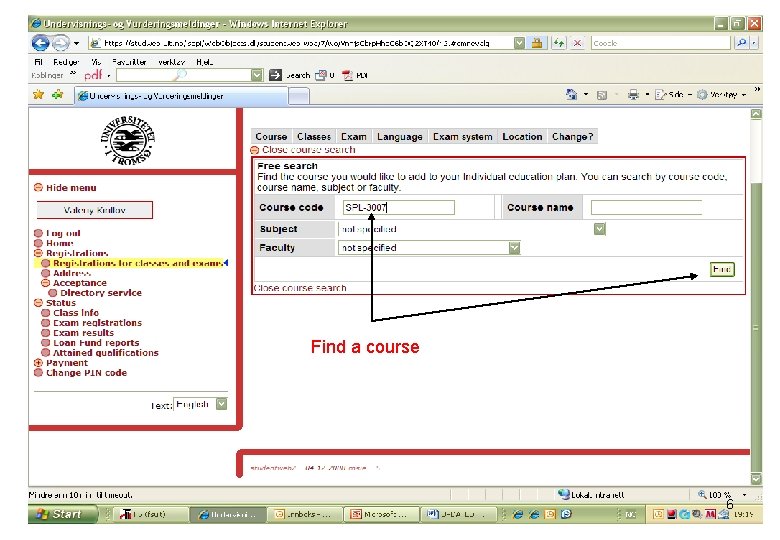
Task: Open the Vis menu
Action: [x=96, y=62]
